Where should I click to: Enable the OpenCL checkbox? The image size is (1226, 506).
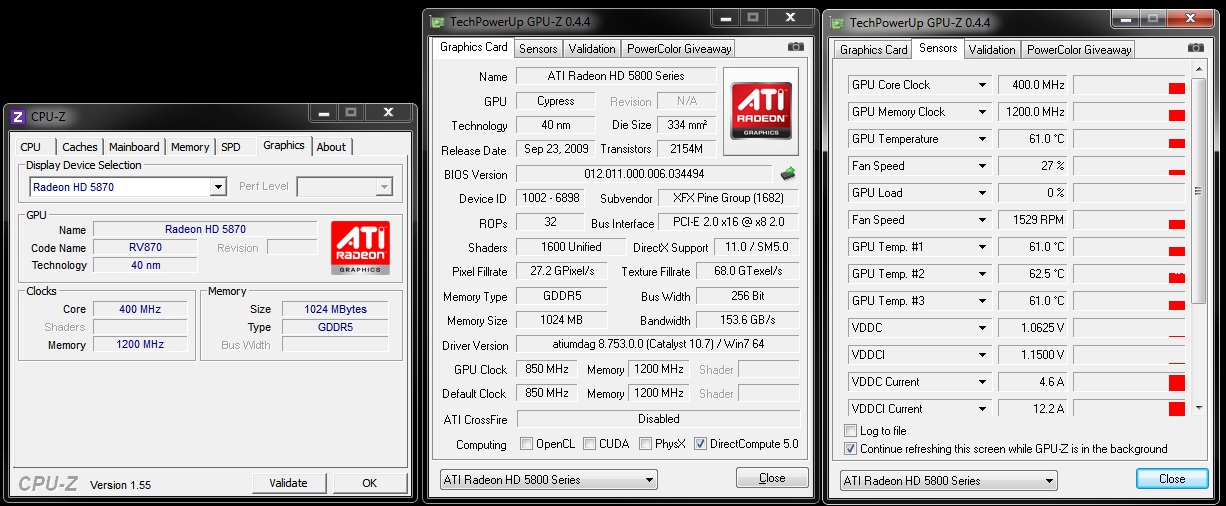527,444
